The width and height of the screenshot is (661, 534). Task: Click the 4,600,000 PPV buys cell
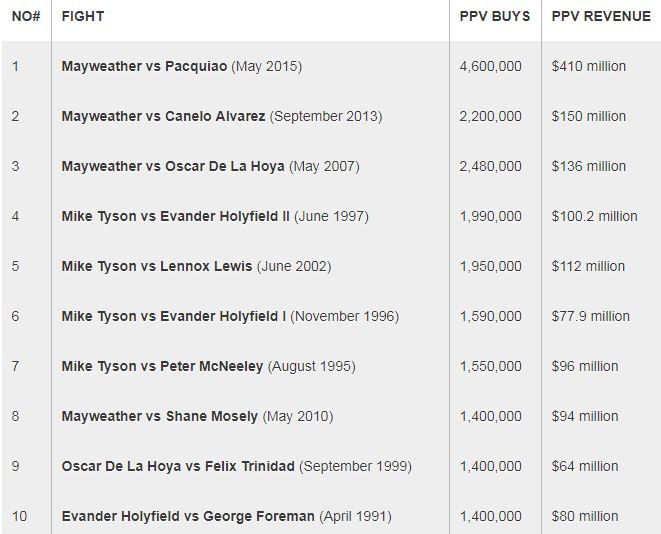491,66
